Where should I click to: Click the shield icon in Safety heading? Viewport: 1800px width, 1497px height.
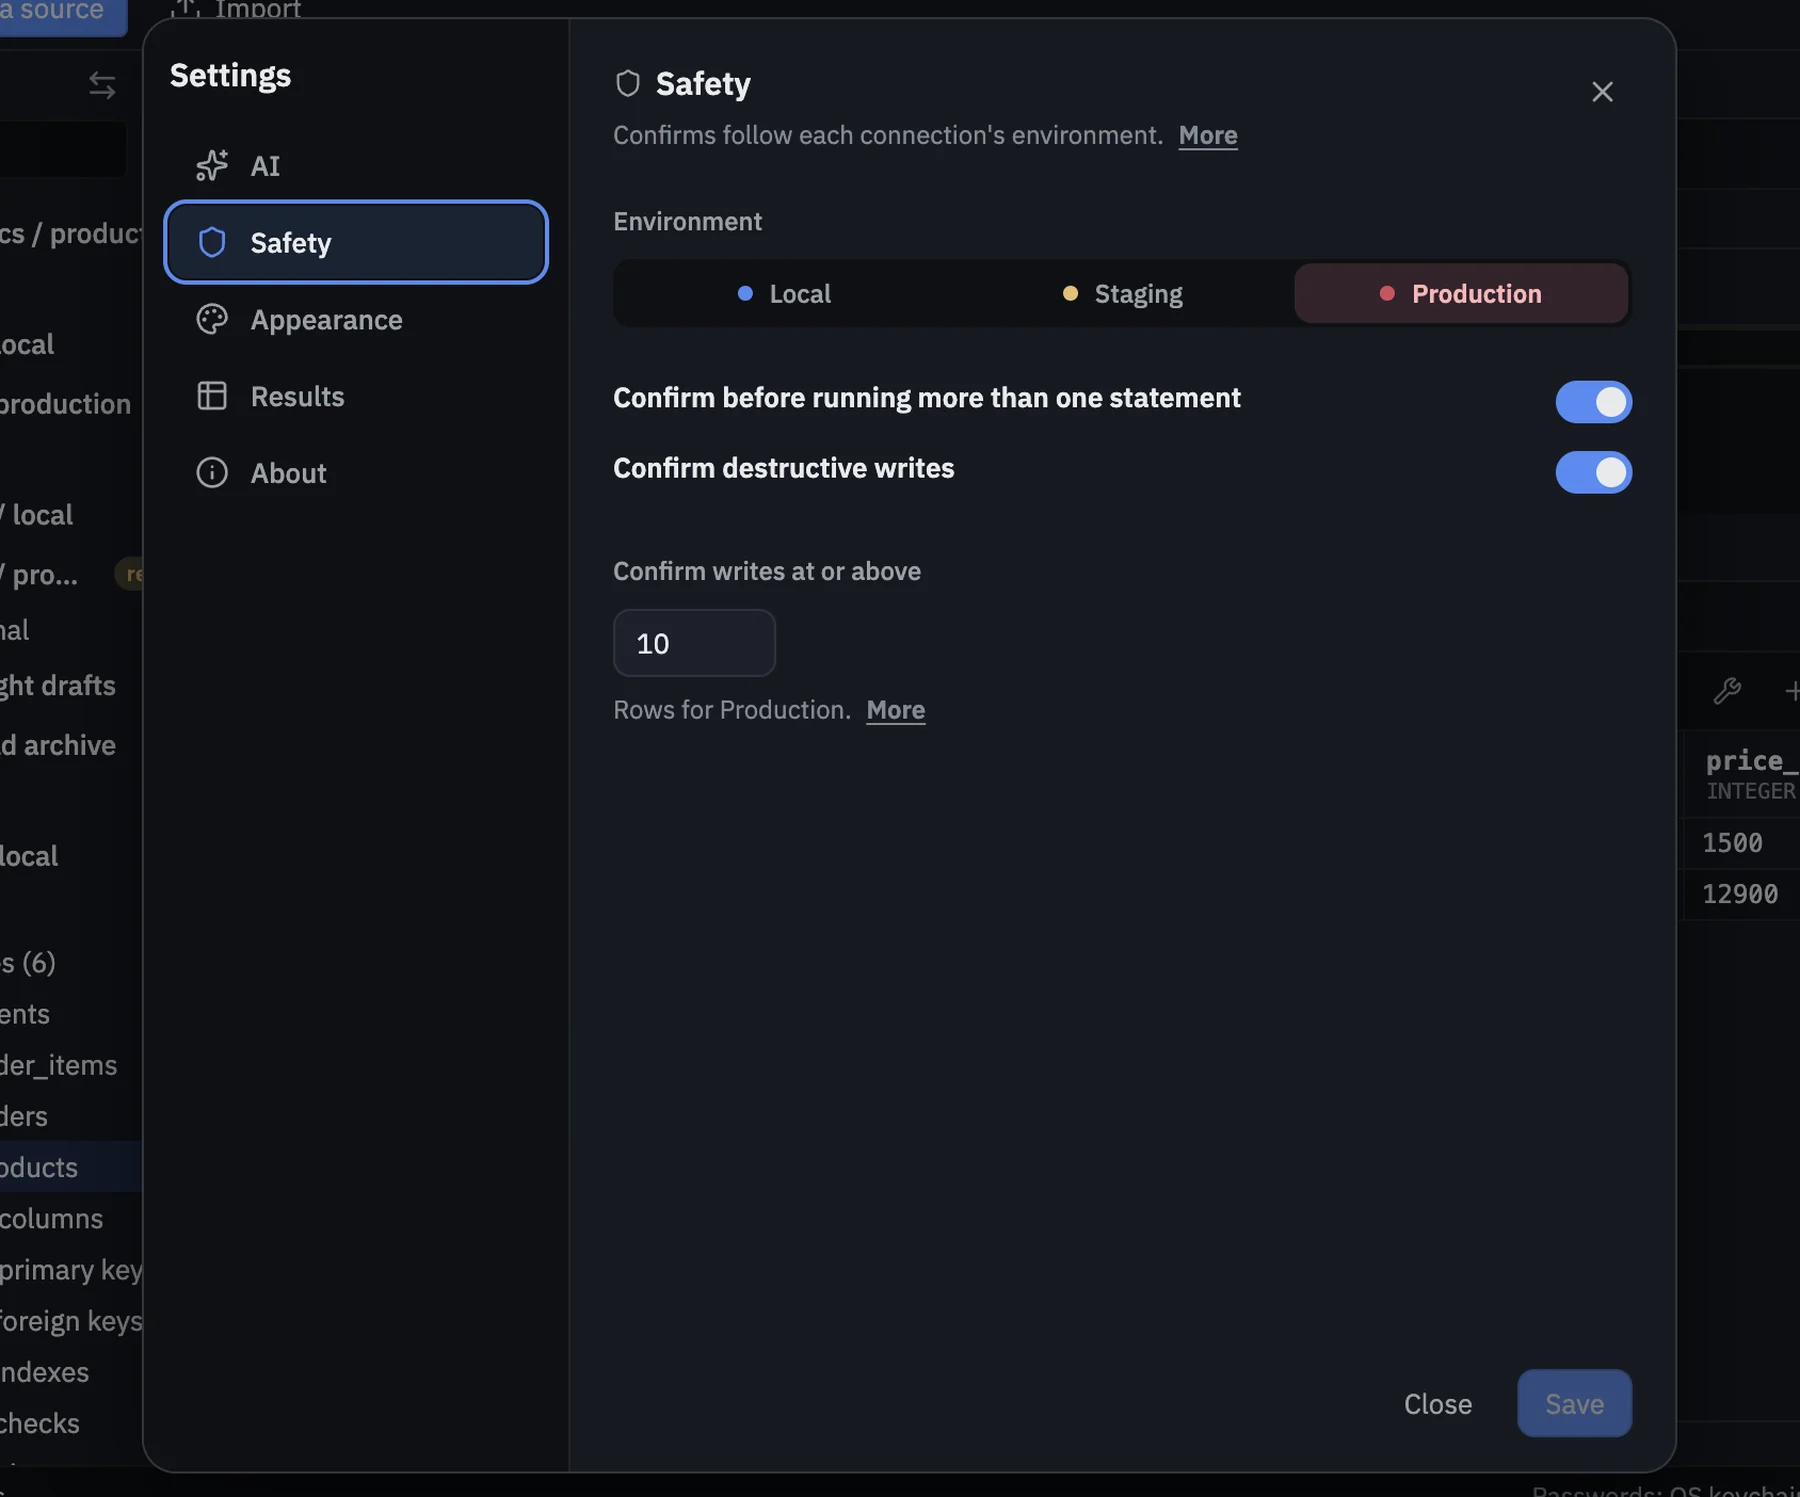point(628,84)
